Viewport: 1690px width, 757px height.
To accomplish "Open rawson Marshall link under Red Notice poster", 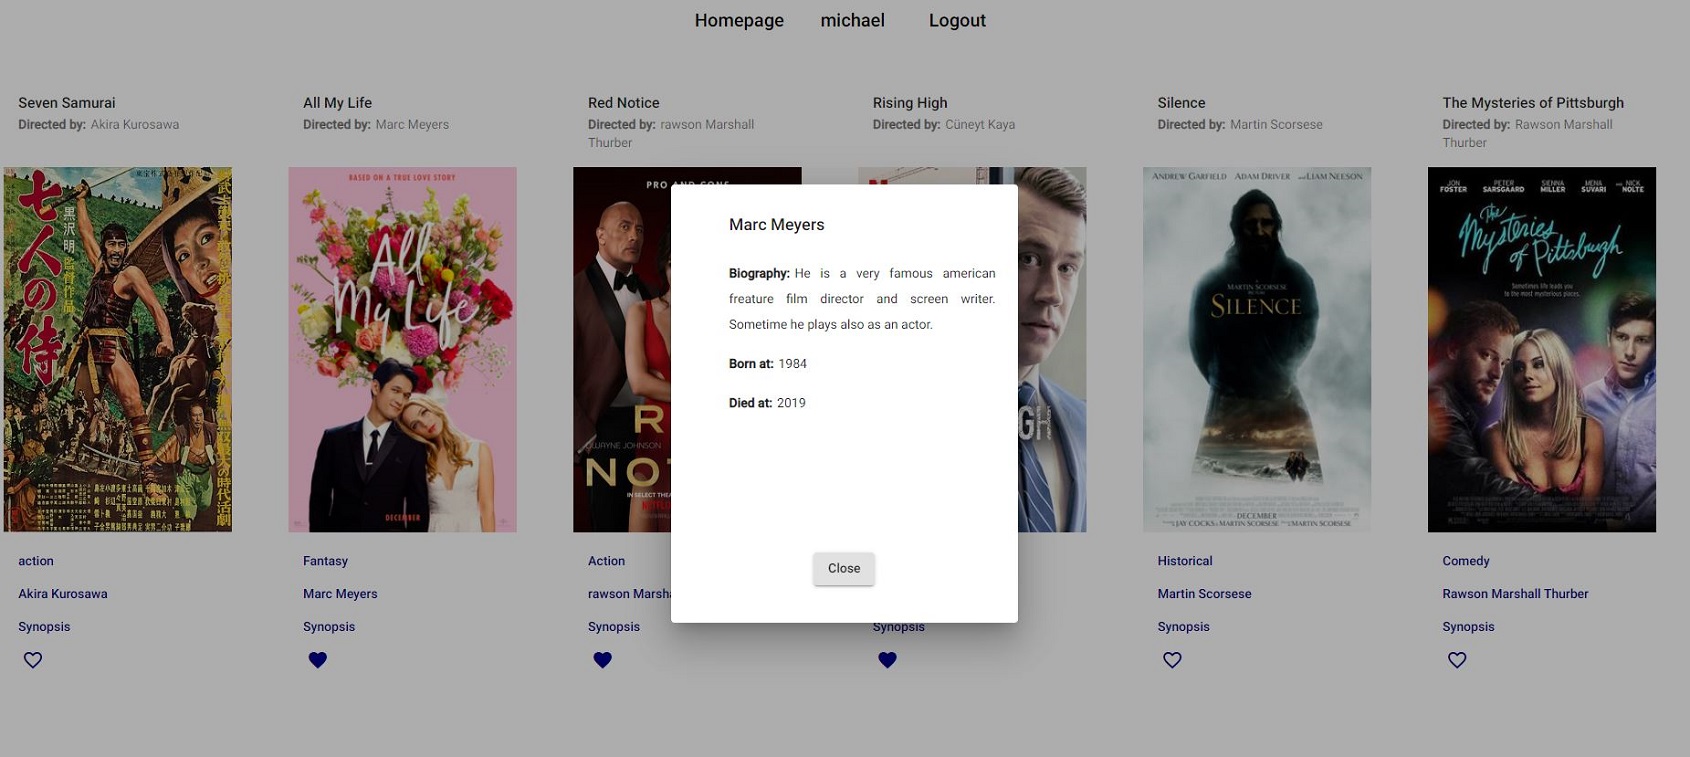I will pyautogui.click(x=629, y=594).
